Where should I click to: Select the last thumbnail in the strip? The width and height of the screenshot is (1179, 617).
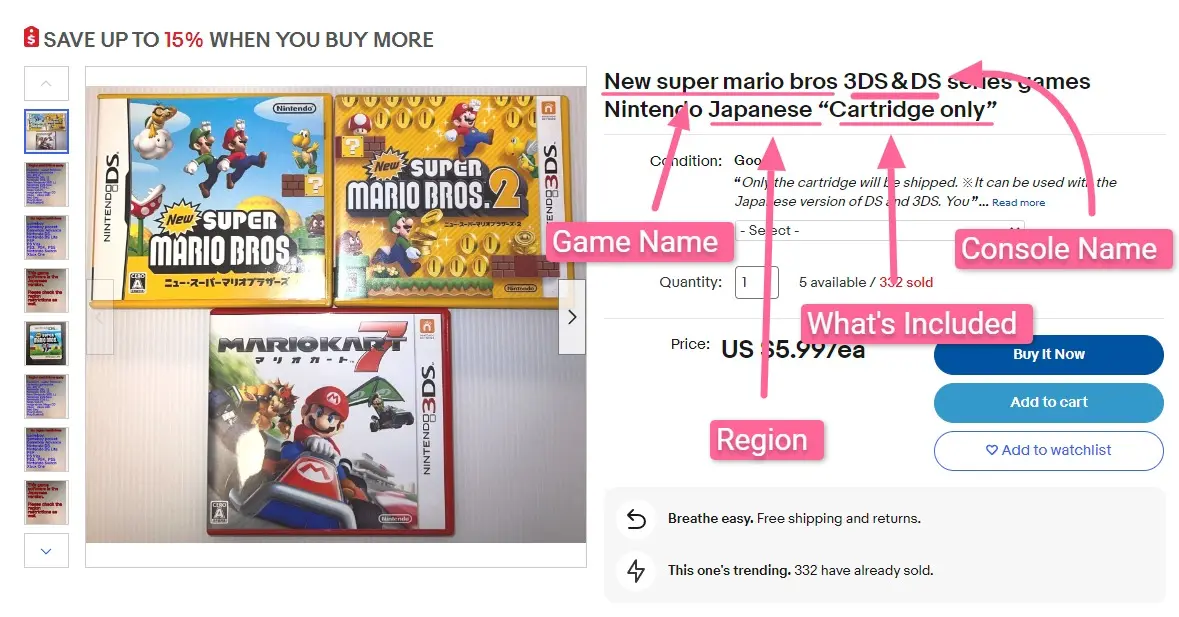(46, 502)
